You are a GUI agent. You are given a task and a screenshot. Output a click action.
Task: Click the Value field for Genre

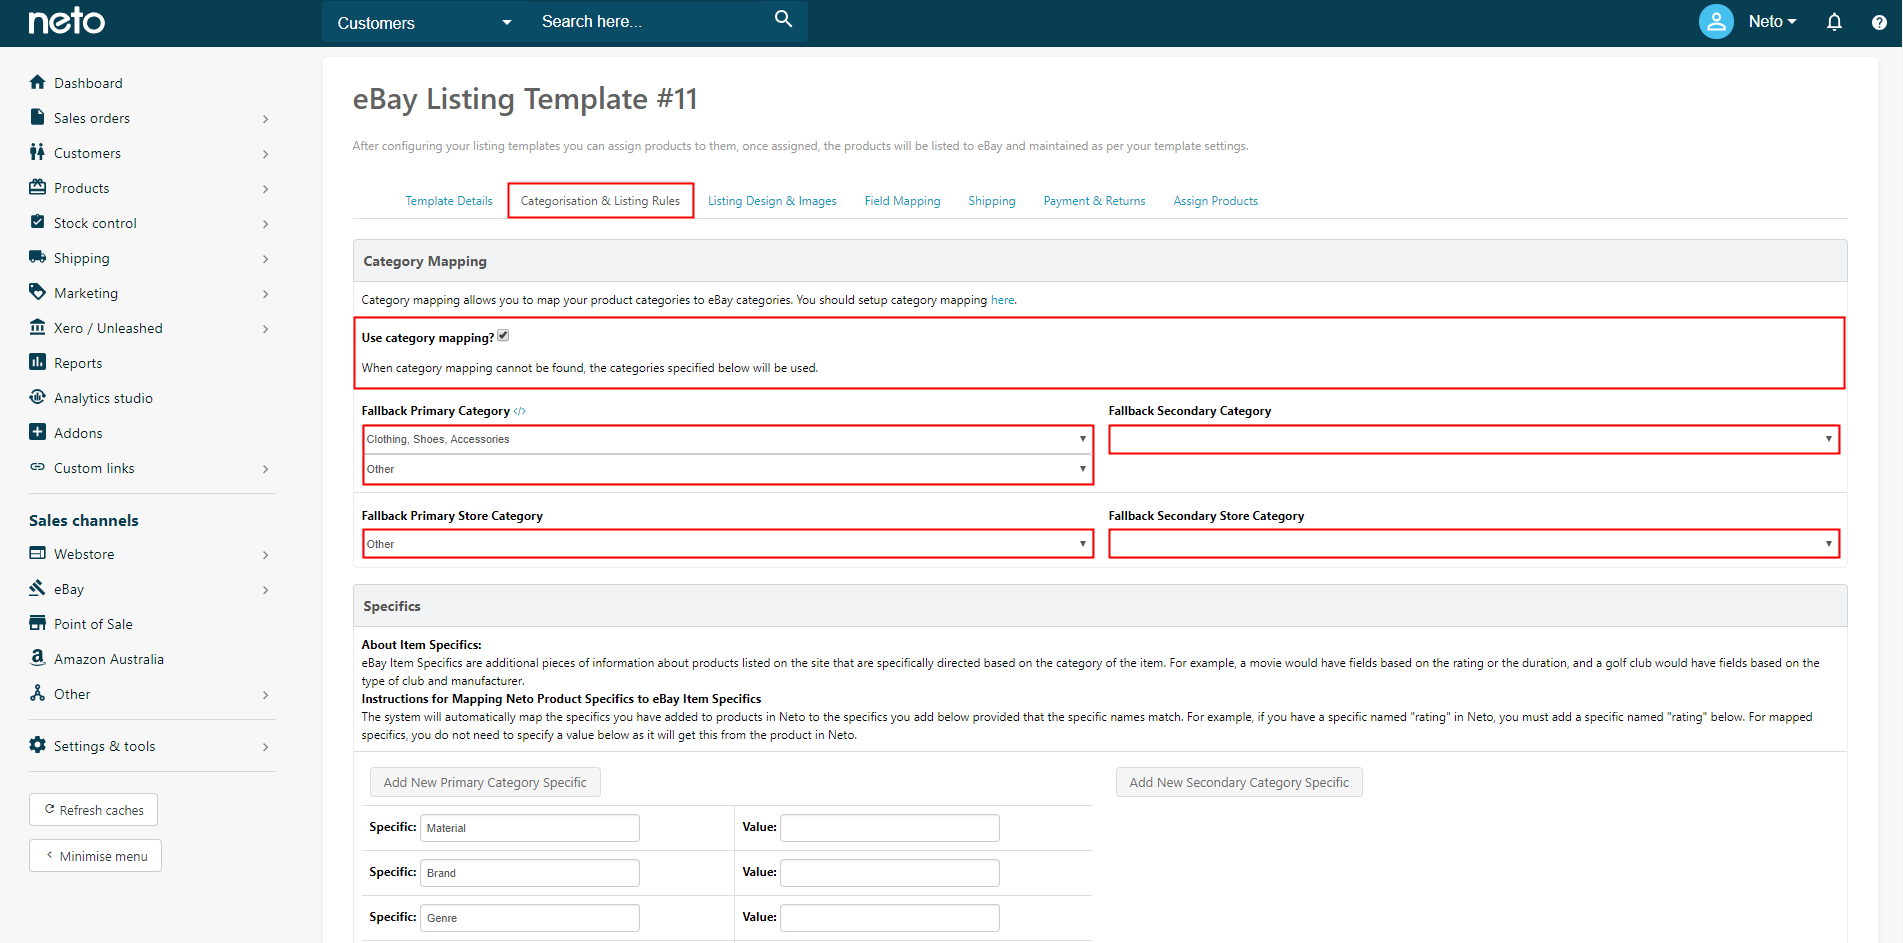[x=890, y=918]
